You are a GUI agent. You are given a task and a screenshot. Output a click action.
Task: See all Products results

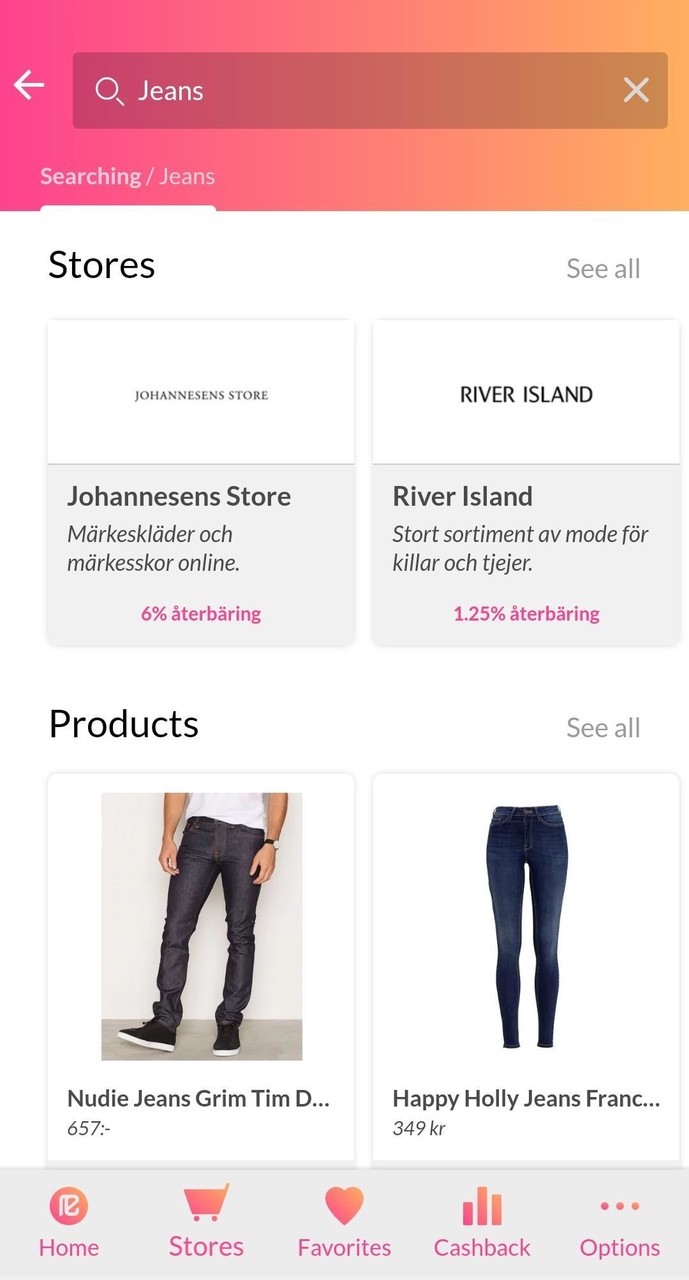tap(603, 728)
